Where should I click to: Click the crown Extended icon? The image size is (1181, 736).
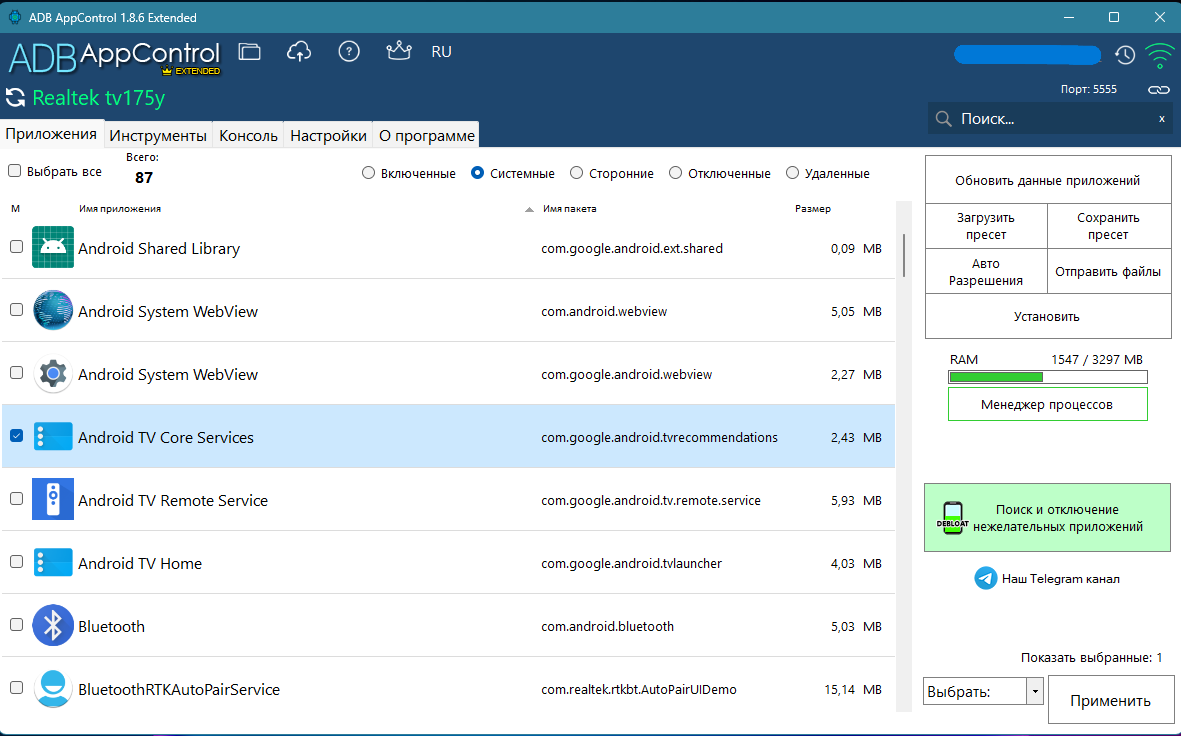coord(398,50)
